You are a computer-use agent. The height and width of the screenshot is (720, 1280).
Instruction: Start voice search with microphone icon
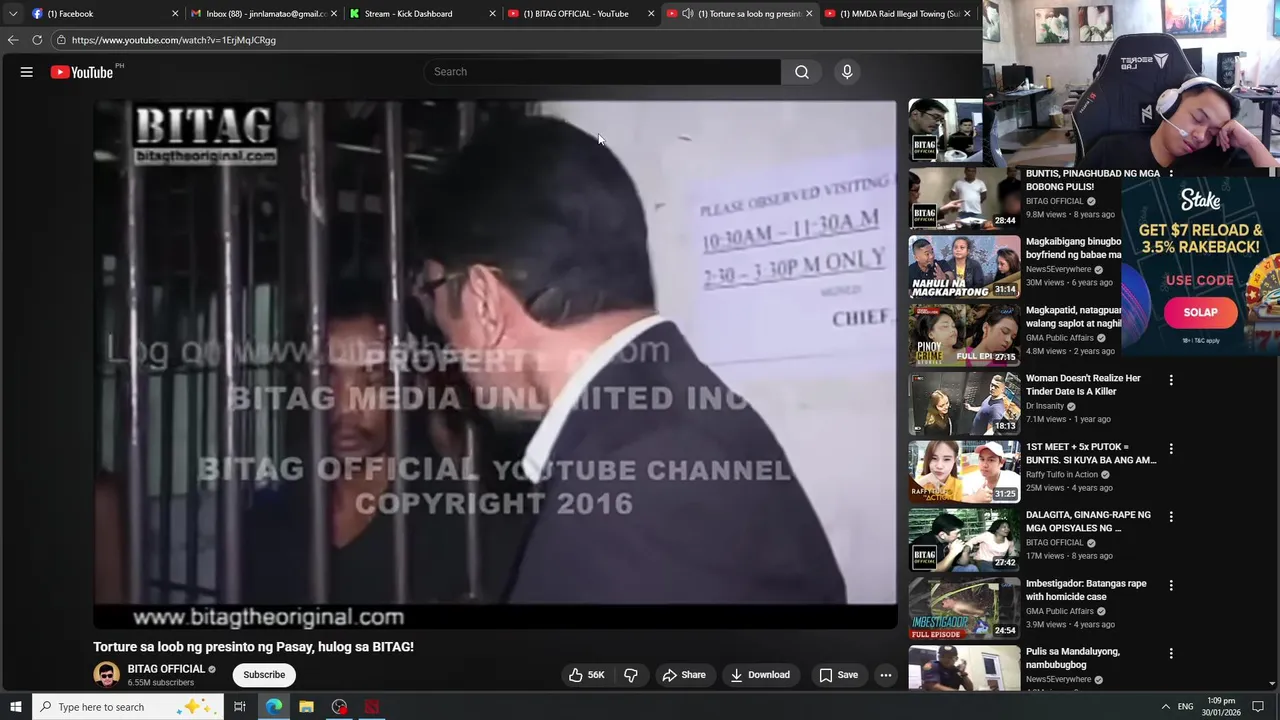tap(847, 72)
